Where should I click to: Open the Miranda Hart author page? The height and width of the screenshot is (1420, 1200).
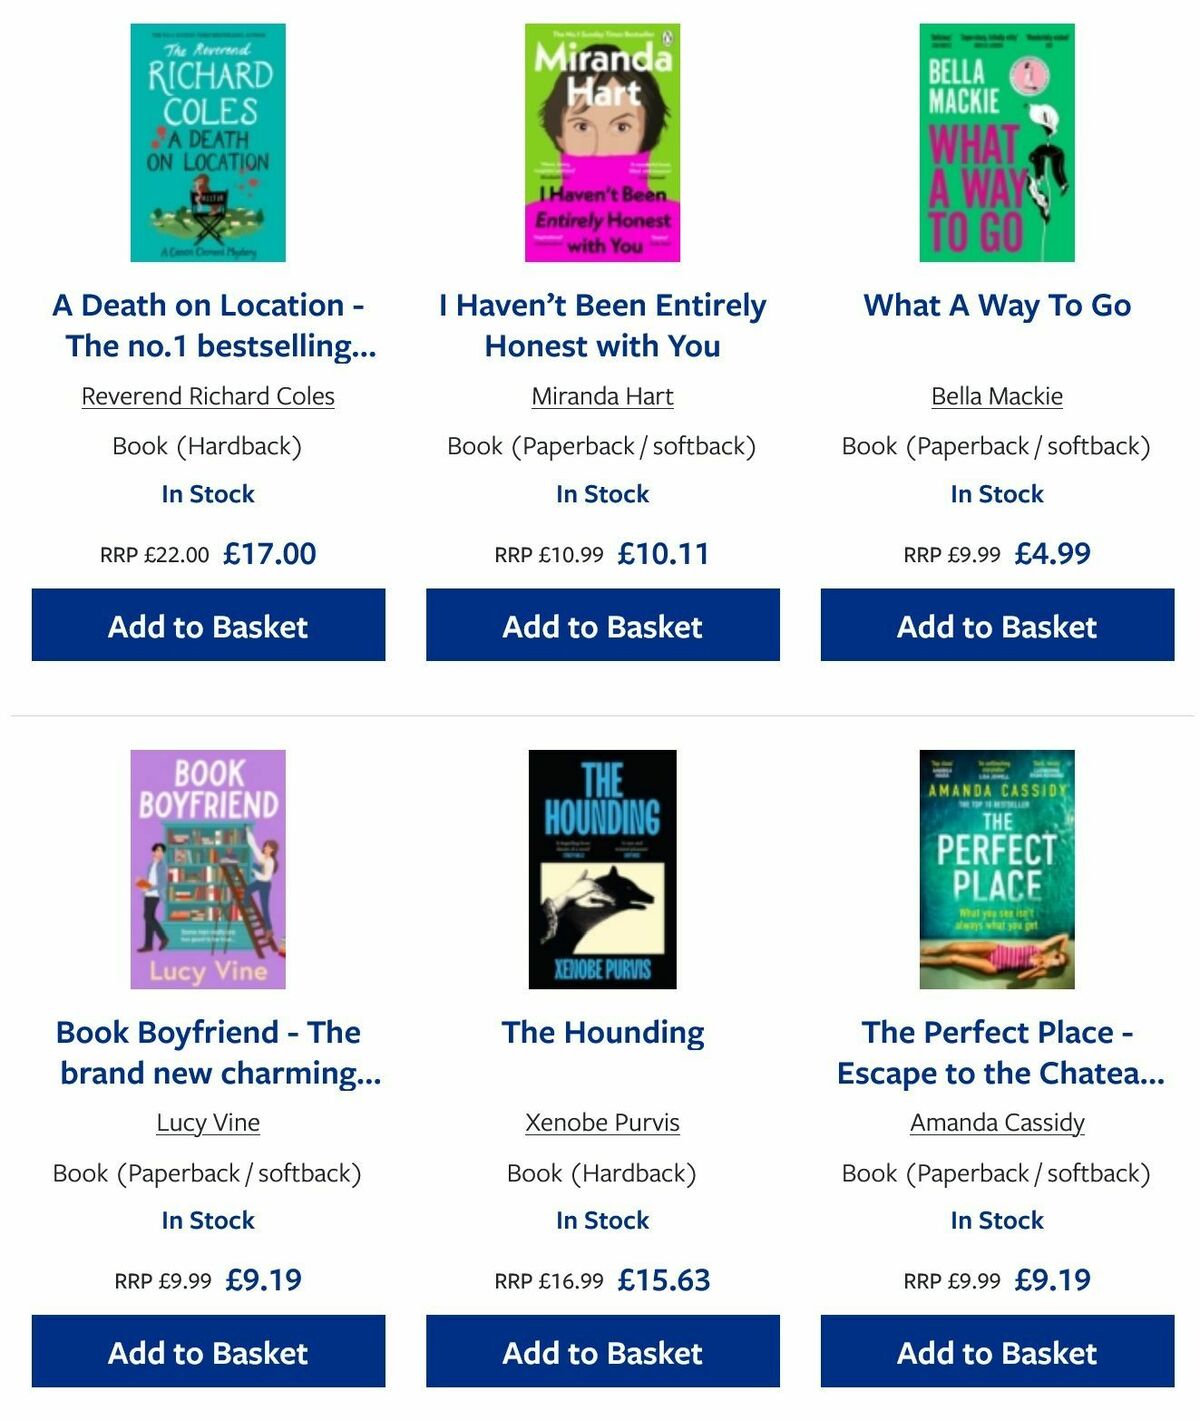pos(602,396)
